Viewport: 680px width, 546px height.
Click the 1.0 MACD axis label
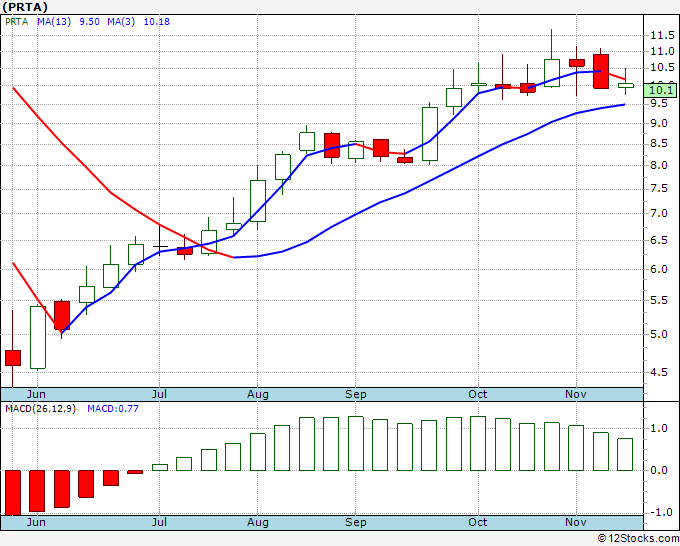point(659,428)
